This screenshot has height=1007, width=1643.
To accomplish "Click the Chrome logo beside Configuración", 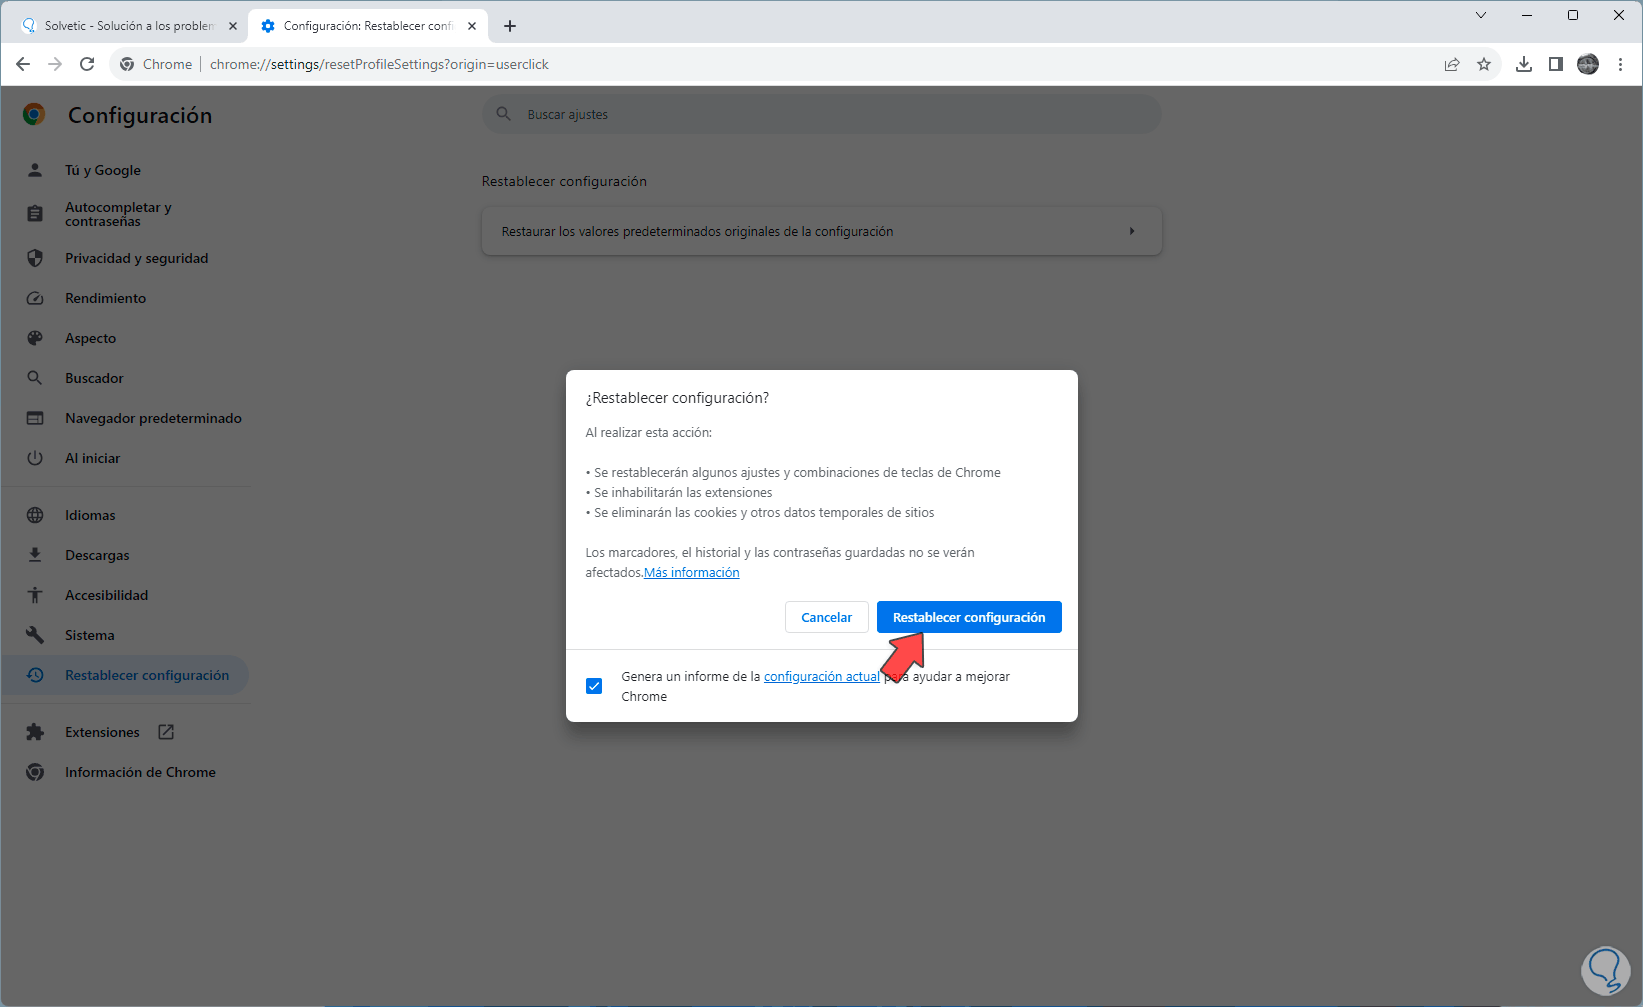I will click(x=34, y=115).
